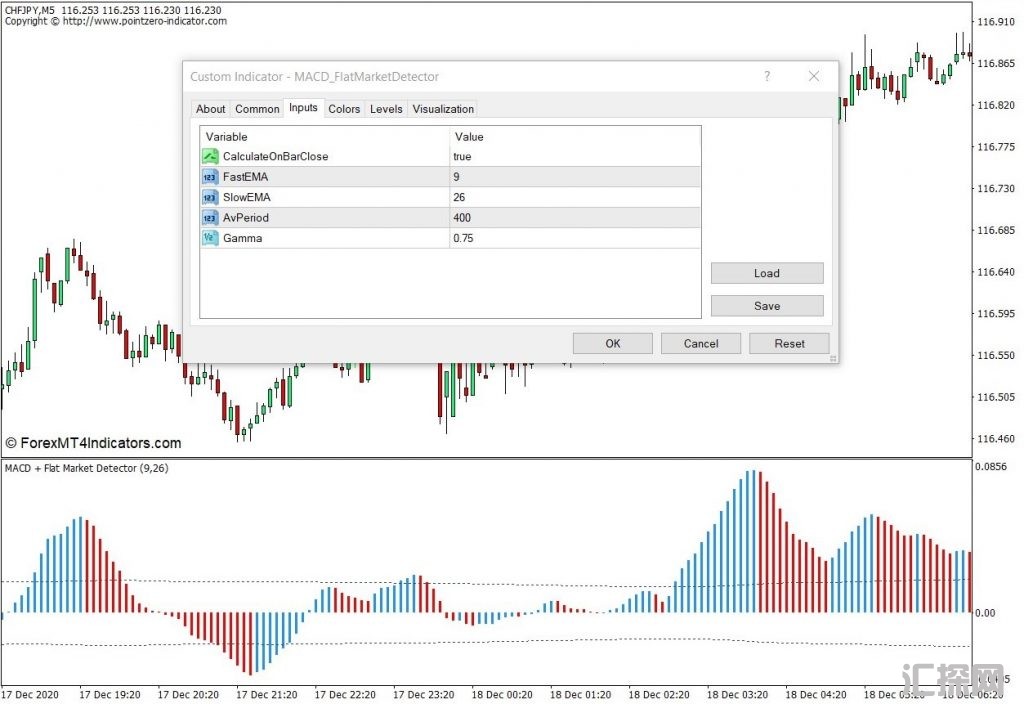The height and width of the screenshot is (704, 1024).
Task: Click the CalculateOnBarClose boolean type icon
Action: [x=210, y=156]
